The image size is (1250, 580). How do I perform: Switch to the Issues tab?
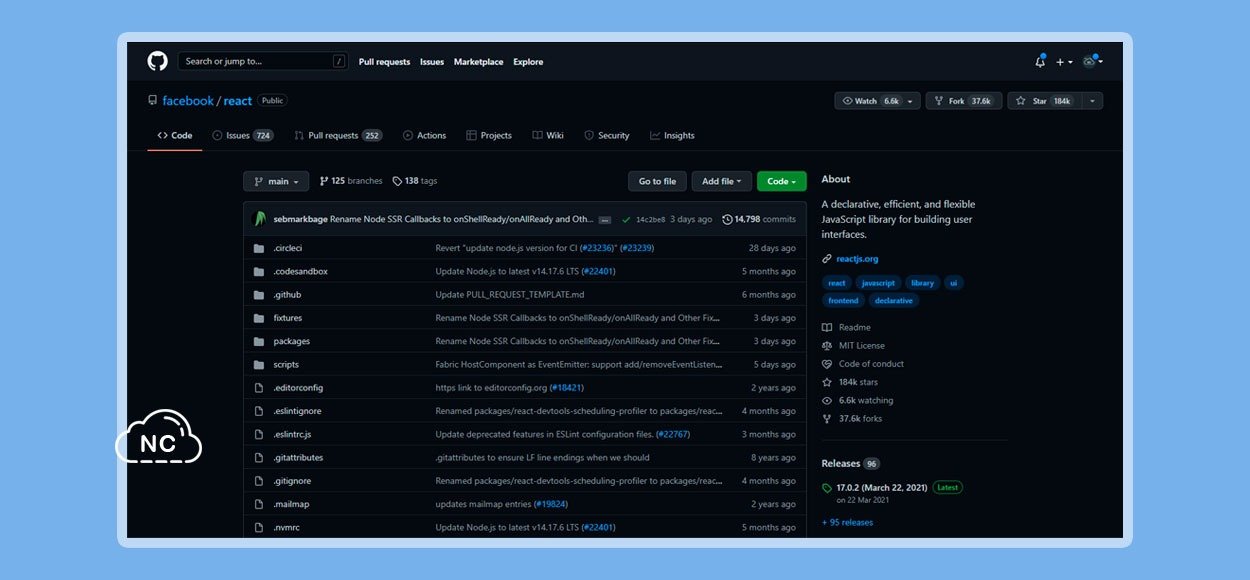tap(243, 136)
